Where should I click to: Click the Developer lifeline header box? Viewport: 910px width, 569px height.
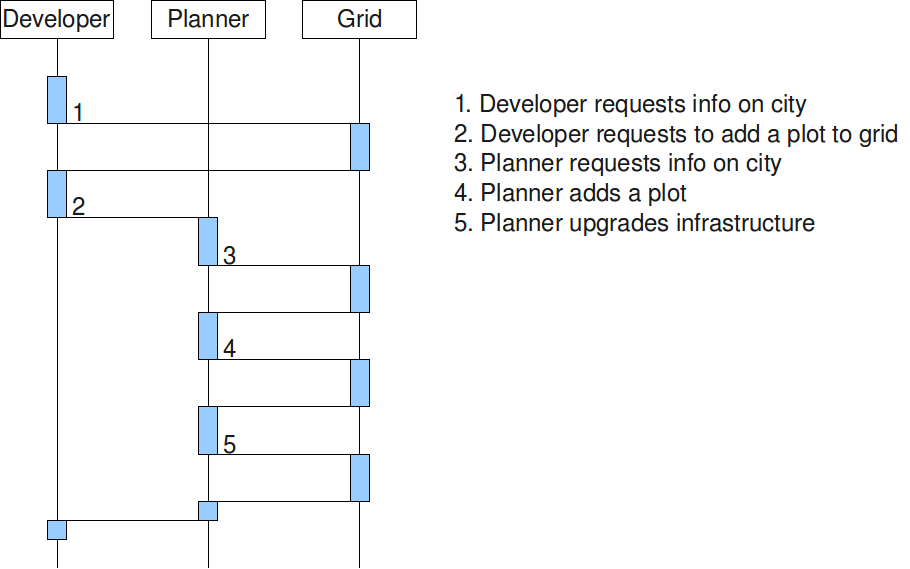click(x=57, y=19)
